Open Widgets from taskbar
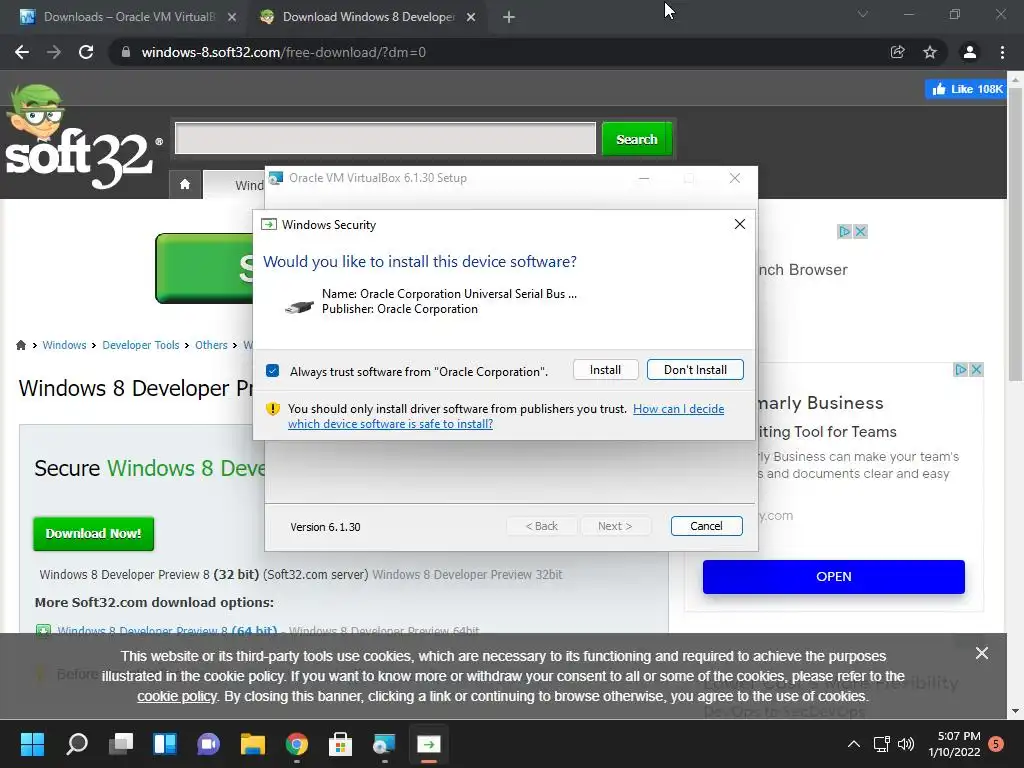 pyautogui.click(x=165, y=744)
